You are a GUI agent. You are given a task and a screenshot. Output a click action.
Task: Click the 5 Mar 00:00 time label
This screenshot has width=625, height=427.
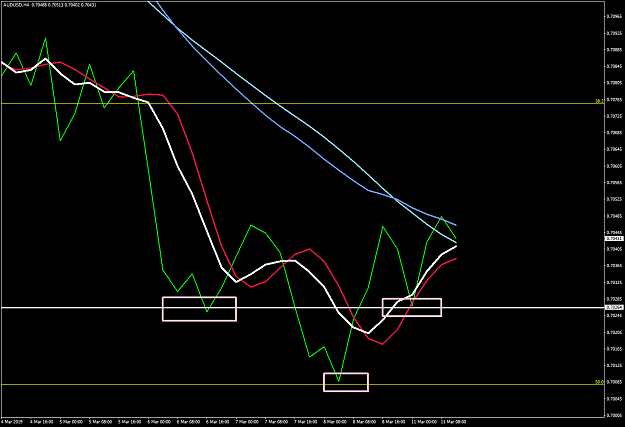click(71, 421)
